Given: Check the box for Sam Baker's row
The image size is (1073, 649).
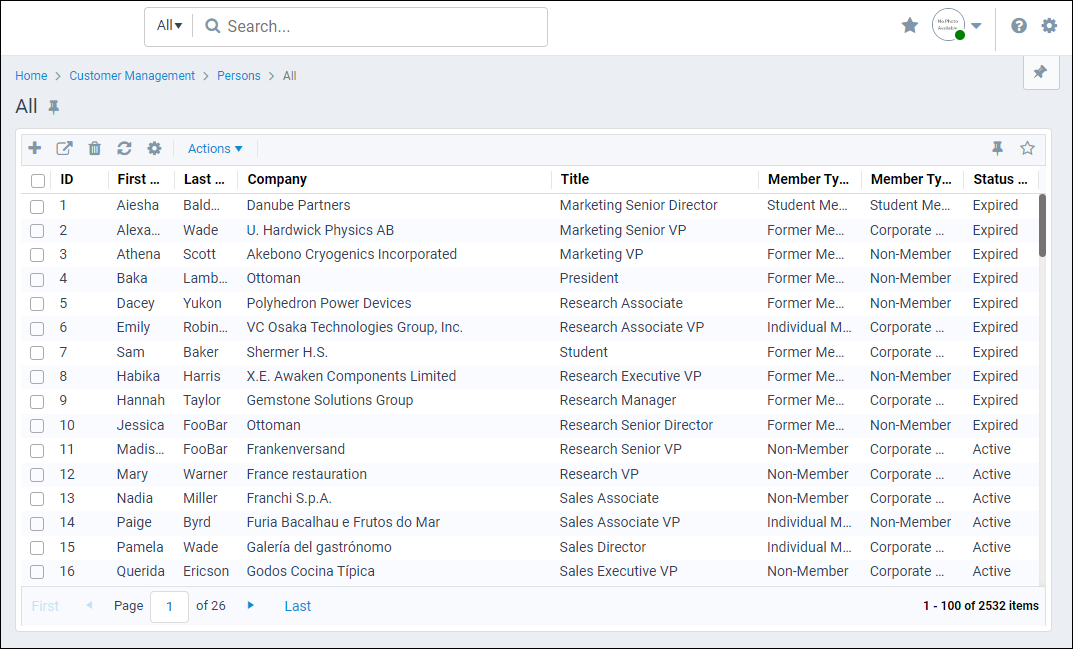Looking at the screenshot, I should (37, 353).
